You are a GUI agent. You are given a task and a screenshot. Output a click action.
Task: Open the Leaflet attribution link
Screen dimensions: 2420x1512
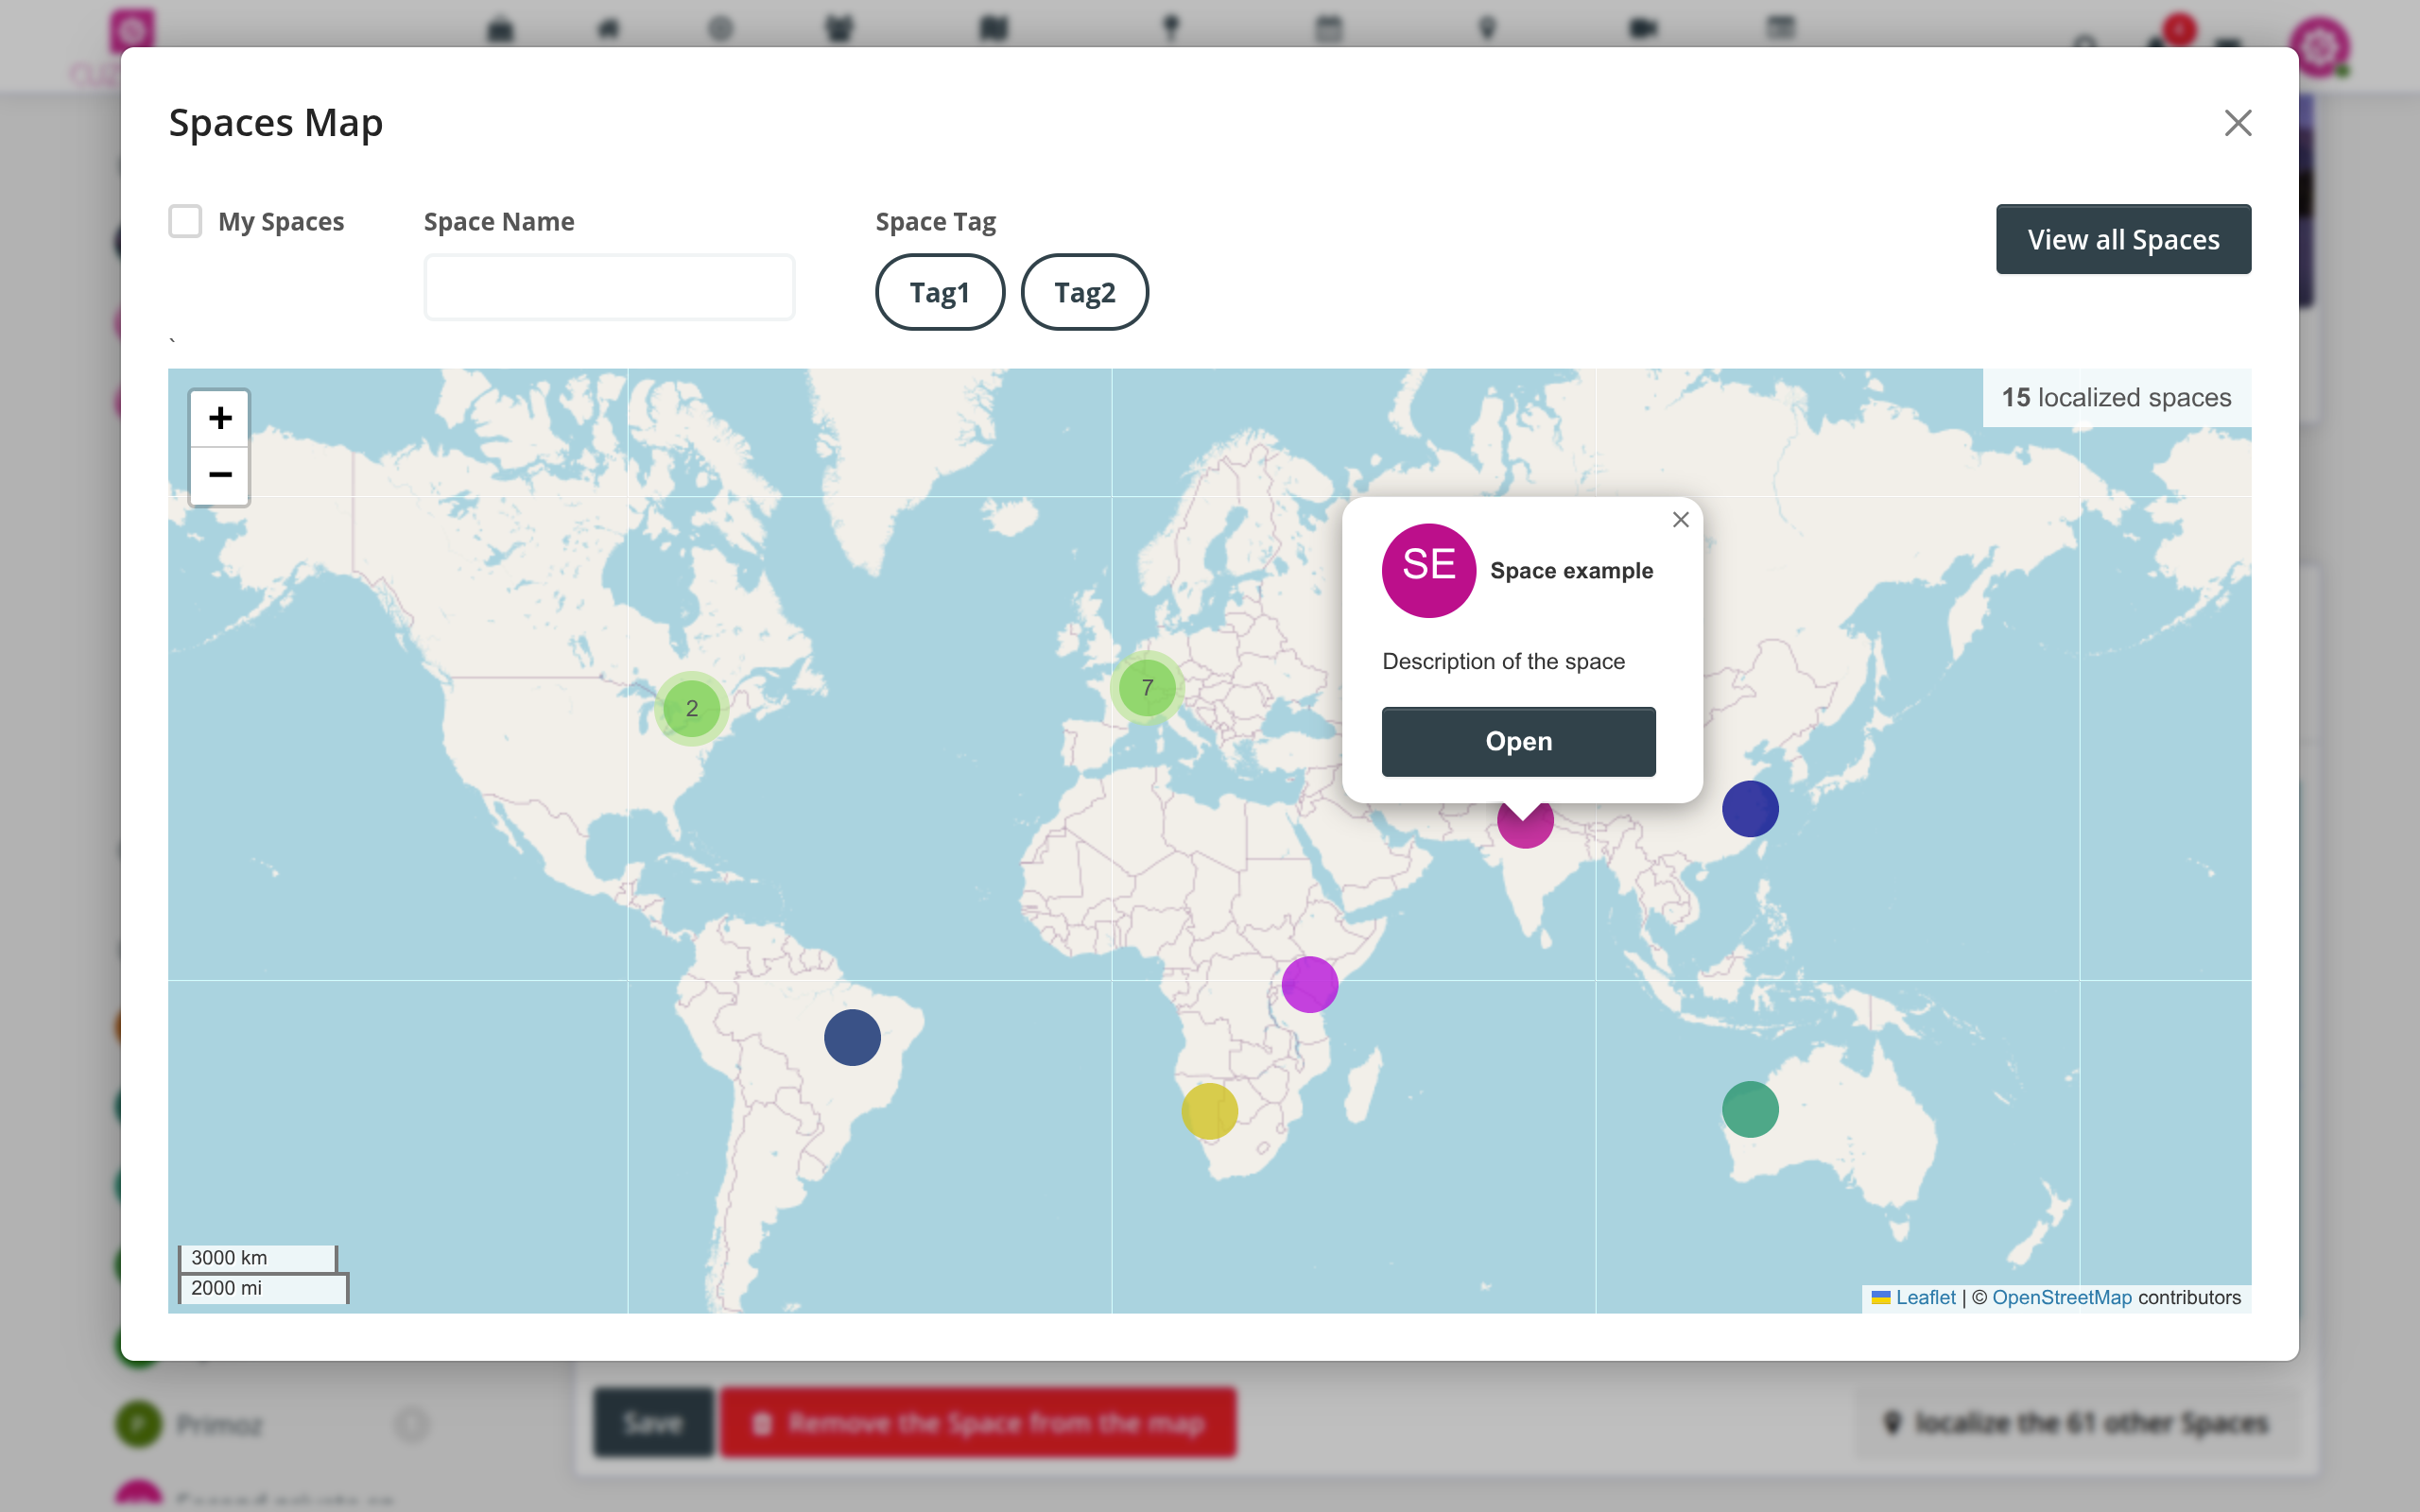tap(1925, 1297)
